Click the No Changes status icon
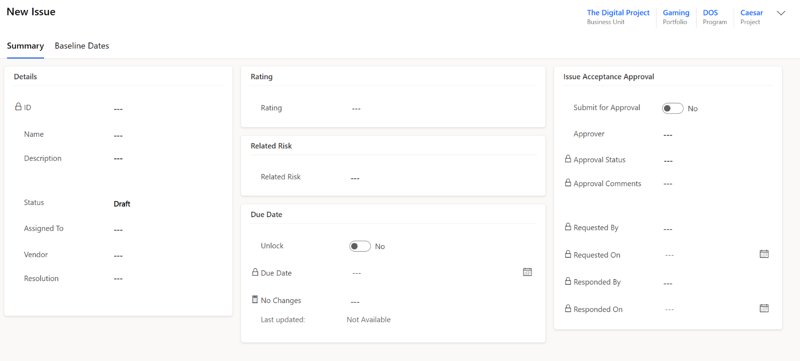This screenshot has height=361, width=800. tap(255, 299)
